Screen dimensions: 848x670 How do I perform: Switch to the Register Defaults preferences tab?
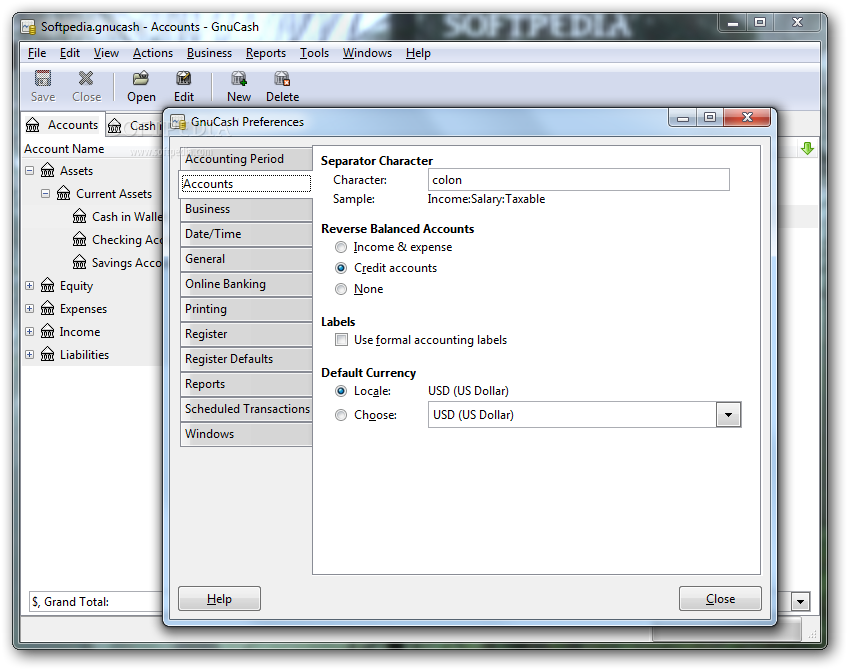click(247, 359)
